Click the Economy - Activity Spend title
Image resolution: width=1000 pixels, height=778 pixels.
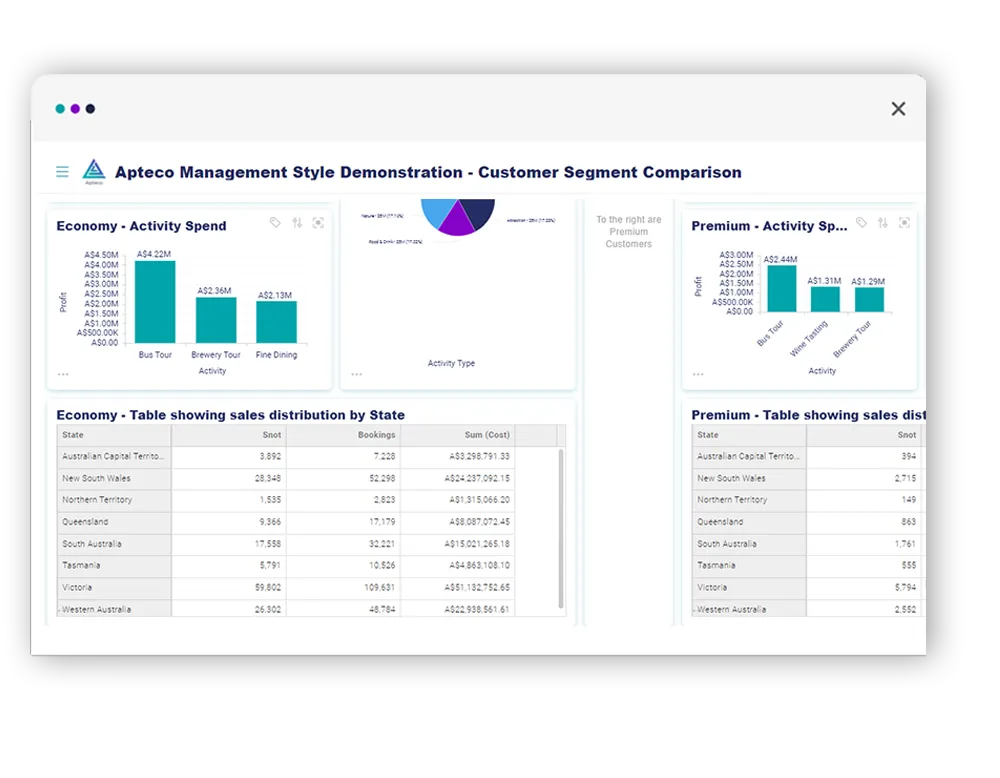pyautogui.click(x=142, y=226)
